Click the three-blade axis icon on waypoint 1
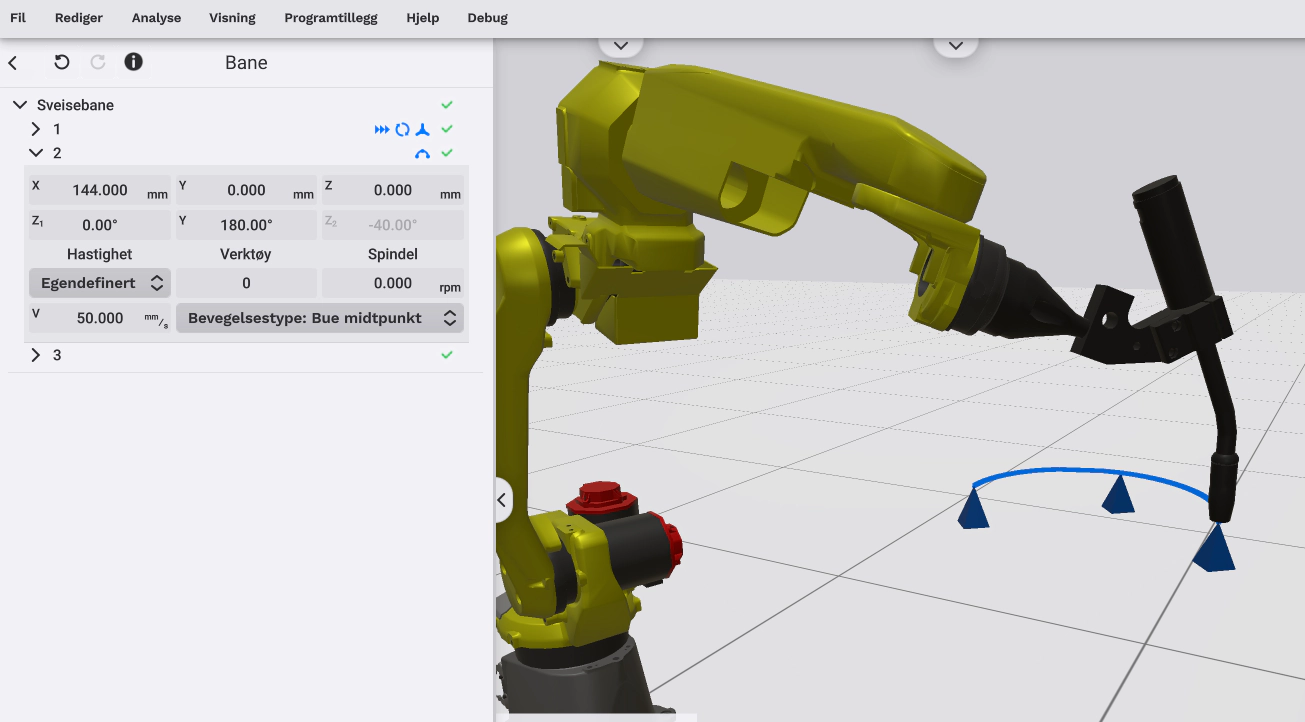 coord(423,130)
